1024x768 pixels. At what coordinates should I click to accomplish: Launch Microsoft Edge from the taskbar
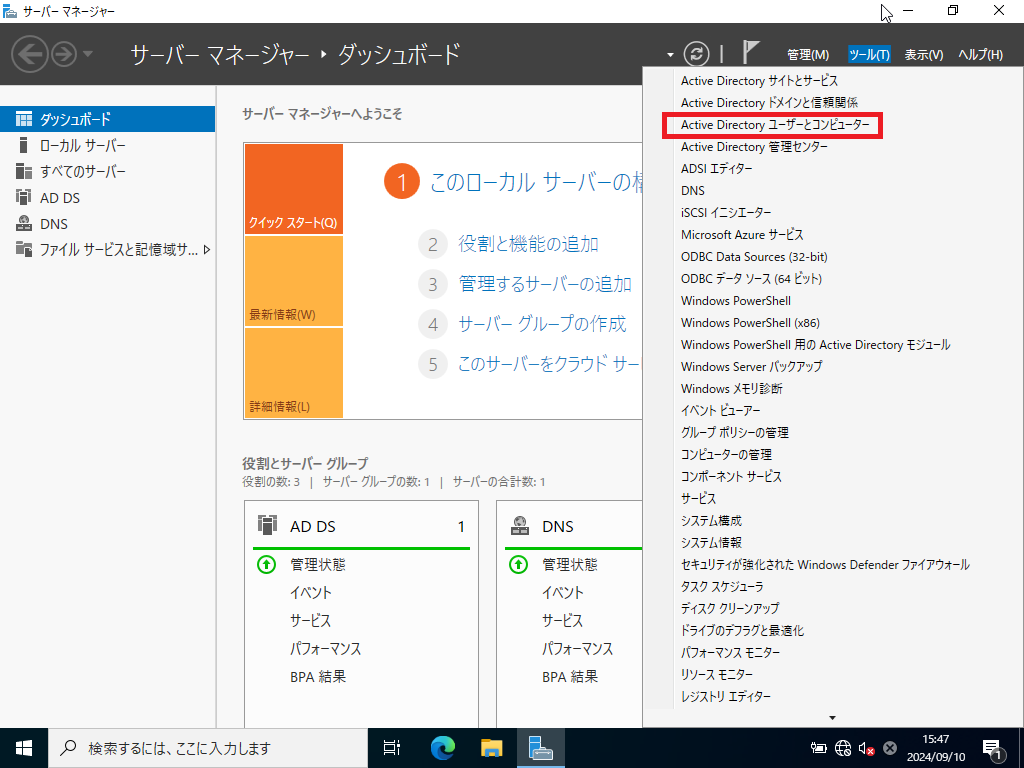coord(443,748)
